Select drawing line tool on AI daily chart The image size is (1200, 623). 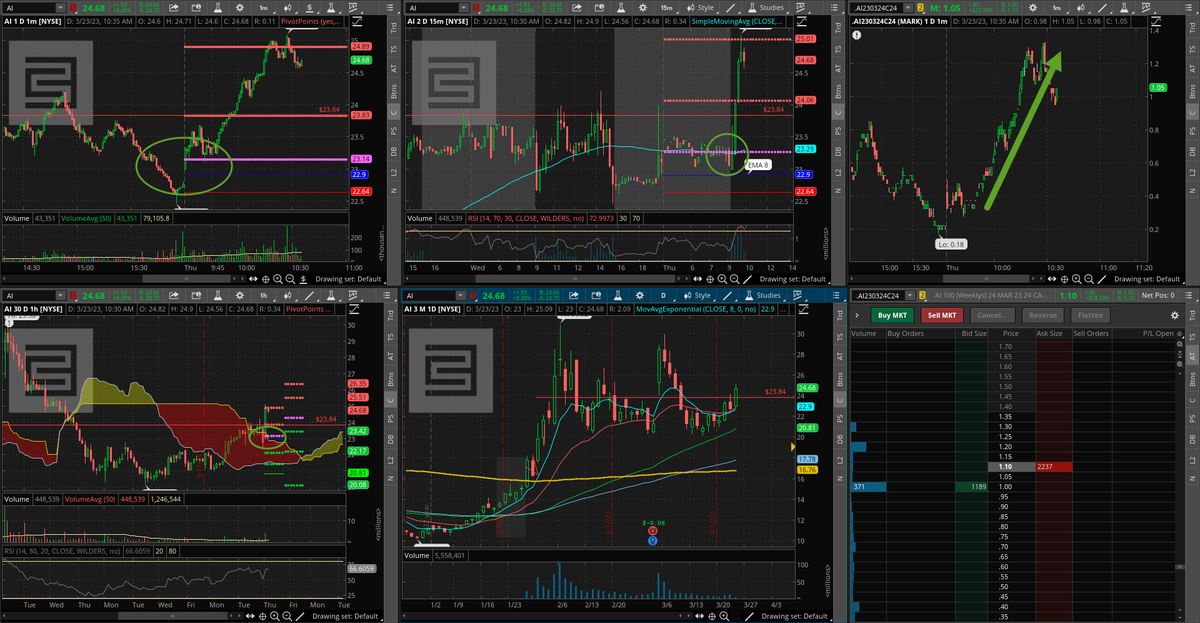pyautogui.click(x=727, y=295)
